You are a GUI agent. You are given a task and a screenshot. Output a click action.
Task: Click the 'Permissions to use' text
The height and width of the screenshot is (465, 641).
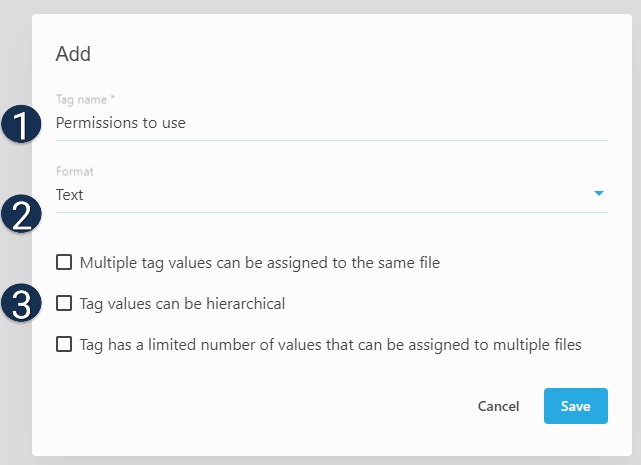point(121,123)
